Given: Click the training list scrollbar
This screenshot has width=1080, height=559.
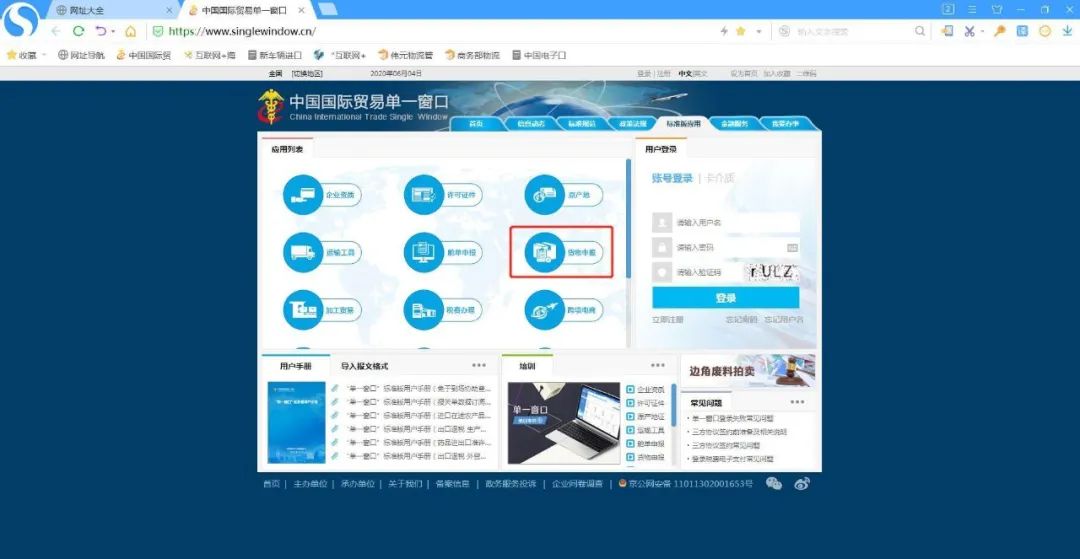Looking at the screenshot, I should coord(674,405).
